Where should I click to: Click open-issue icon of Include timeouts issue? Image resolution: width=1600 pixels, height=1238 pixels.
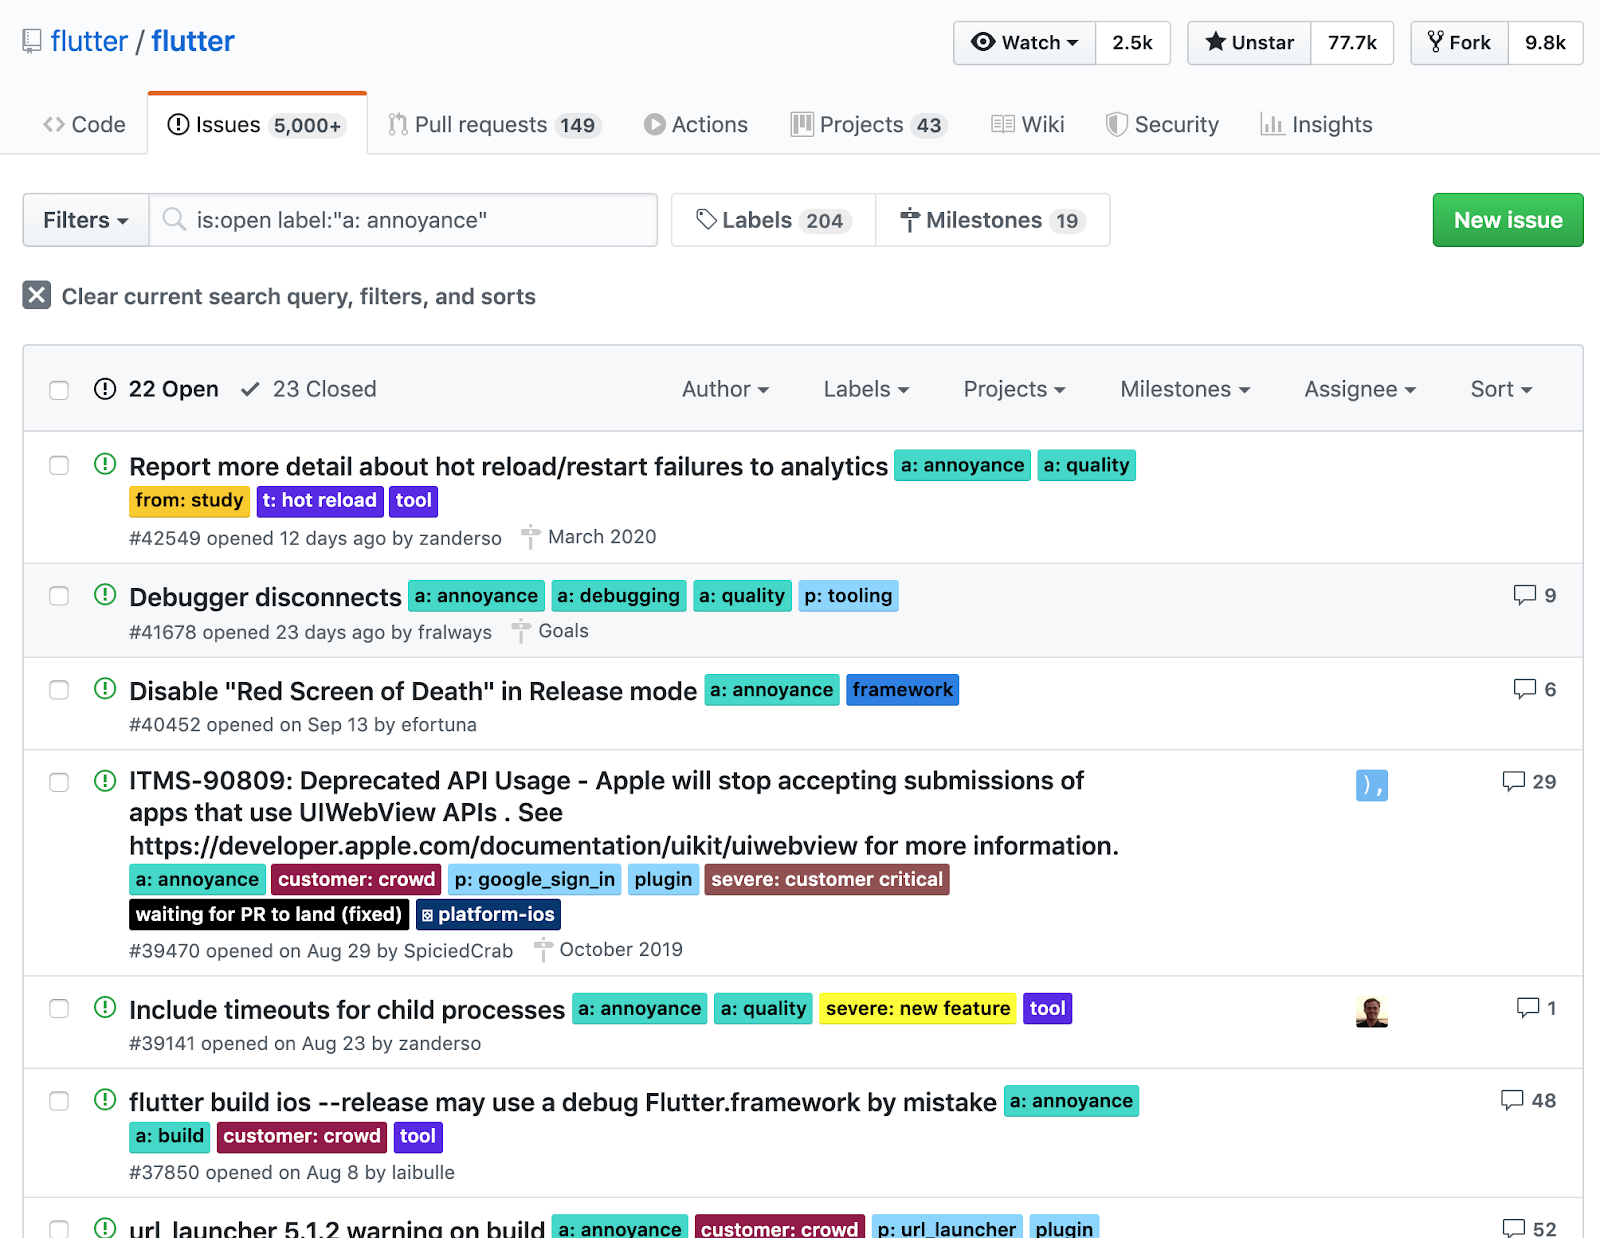tap(105, 1007)
